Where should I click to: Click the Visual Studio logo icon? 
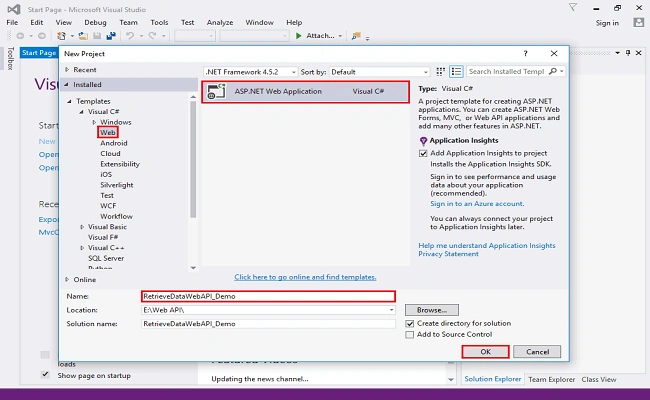(14, 9)
